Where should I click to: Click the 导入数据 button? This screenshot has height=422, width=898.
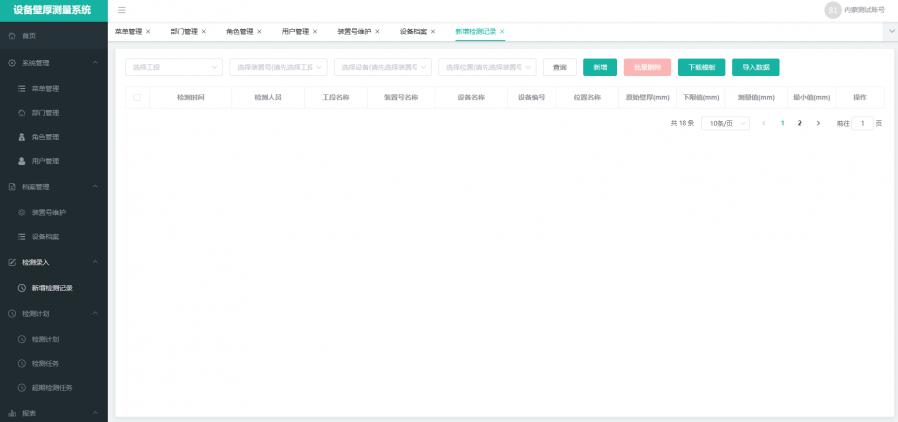[755, 67]
